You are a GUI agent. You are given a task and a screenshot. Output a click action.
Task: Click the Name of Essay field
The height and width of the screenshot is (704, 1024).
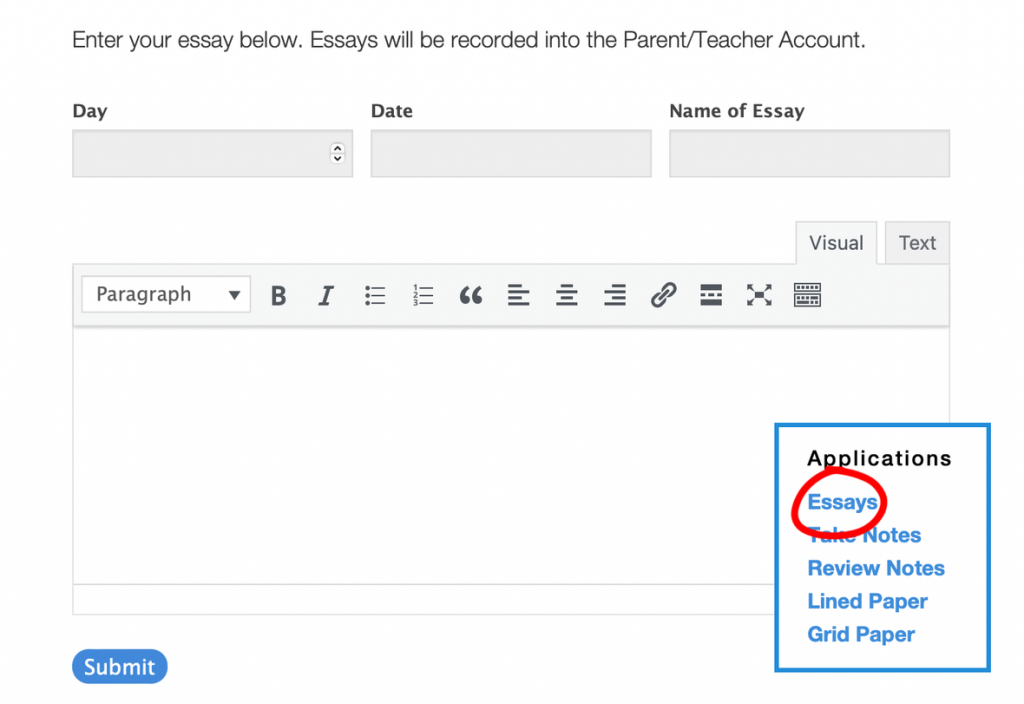[809, 154]
